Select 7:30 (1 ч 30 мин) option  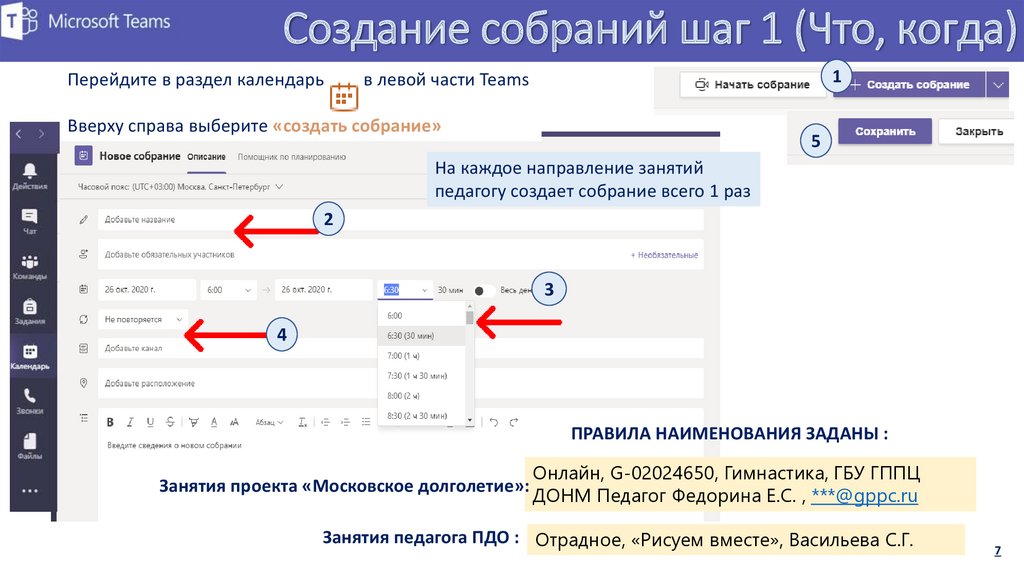coord(421,376)
